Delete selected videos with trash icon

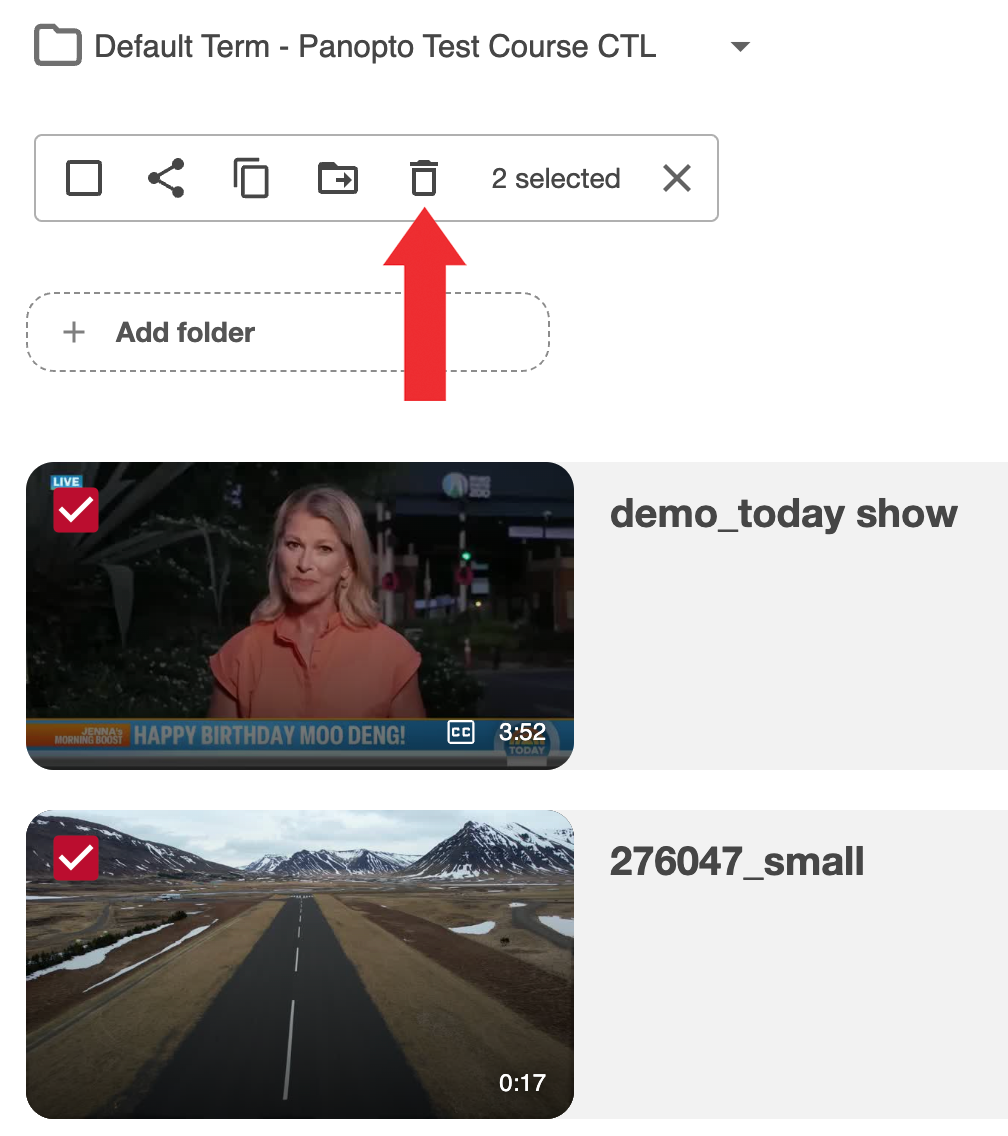424,178
